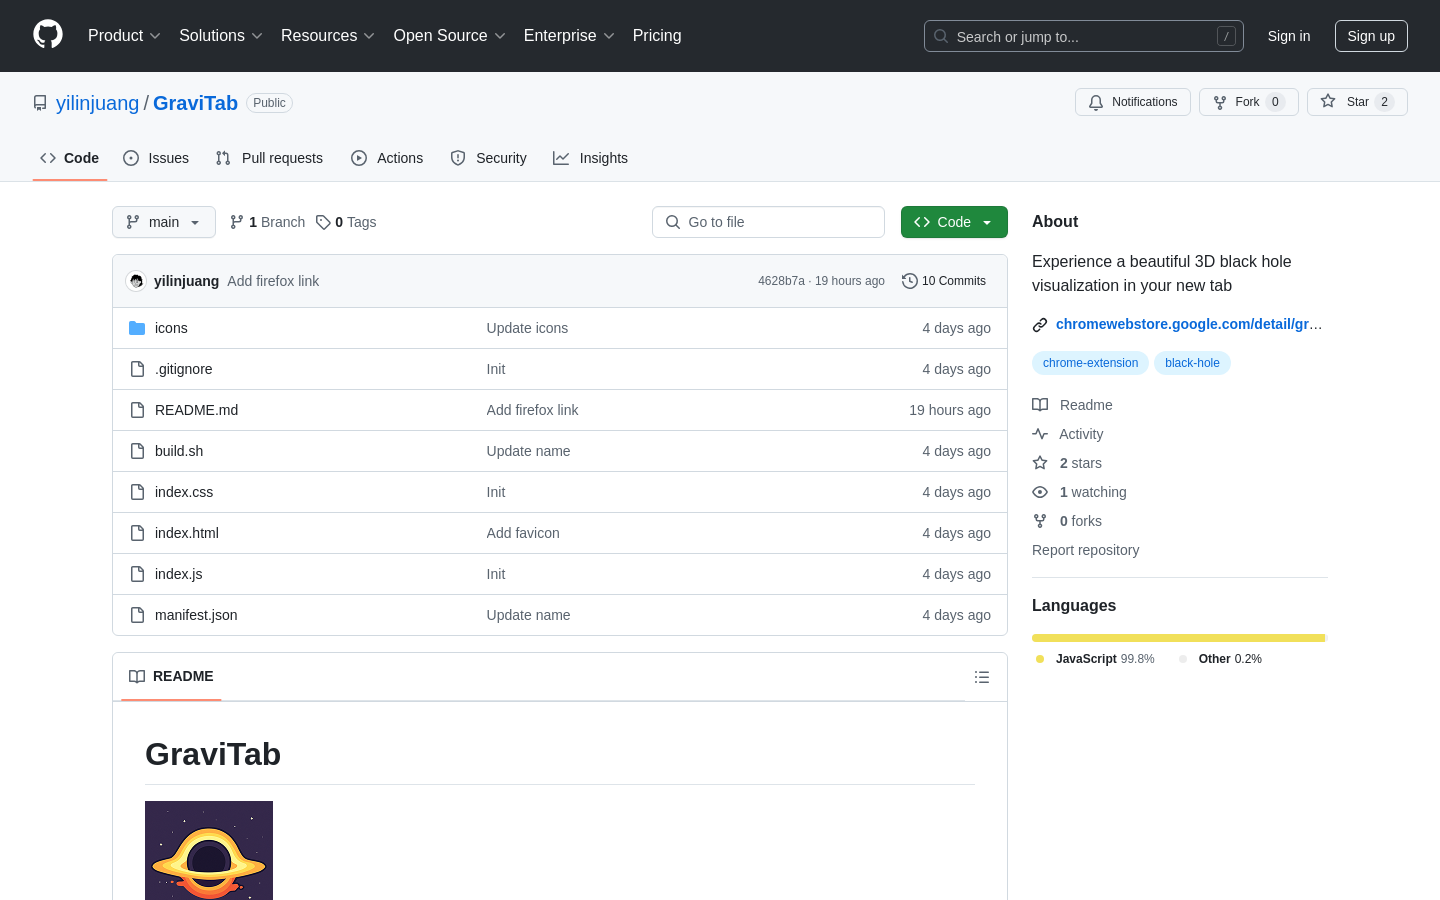Click the fork icon next to 0 forks
This screenshot has width=1440, height=900.
coord(1040,521)
